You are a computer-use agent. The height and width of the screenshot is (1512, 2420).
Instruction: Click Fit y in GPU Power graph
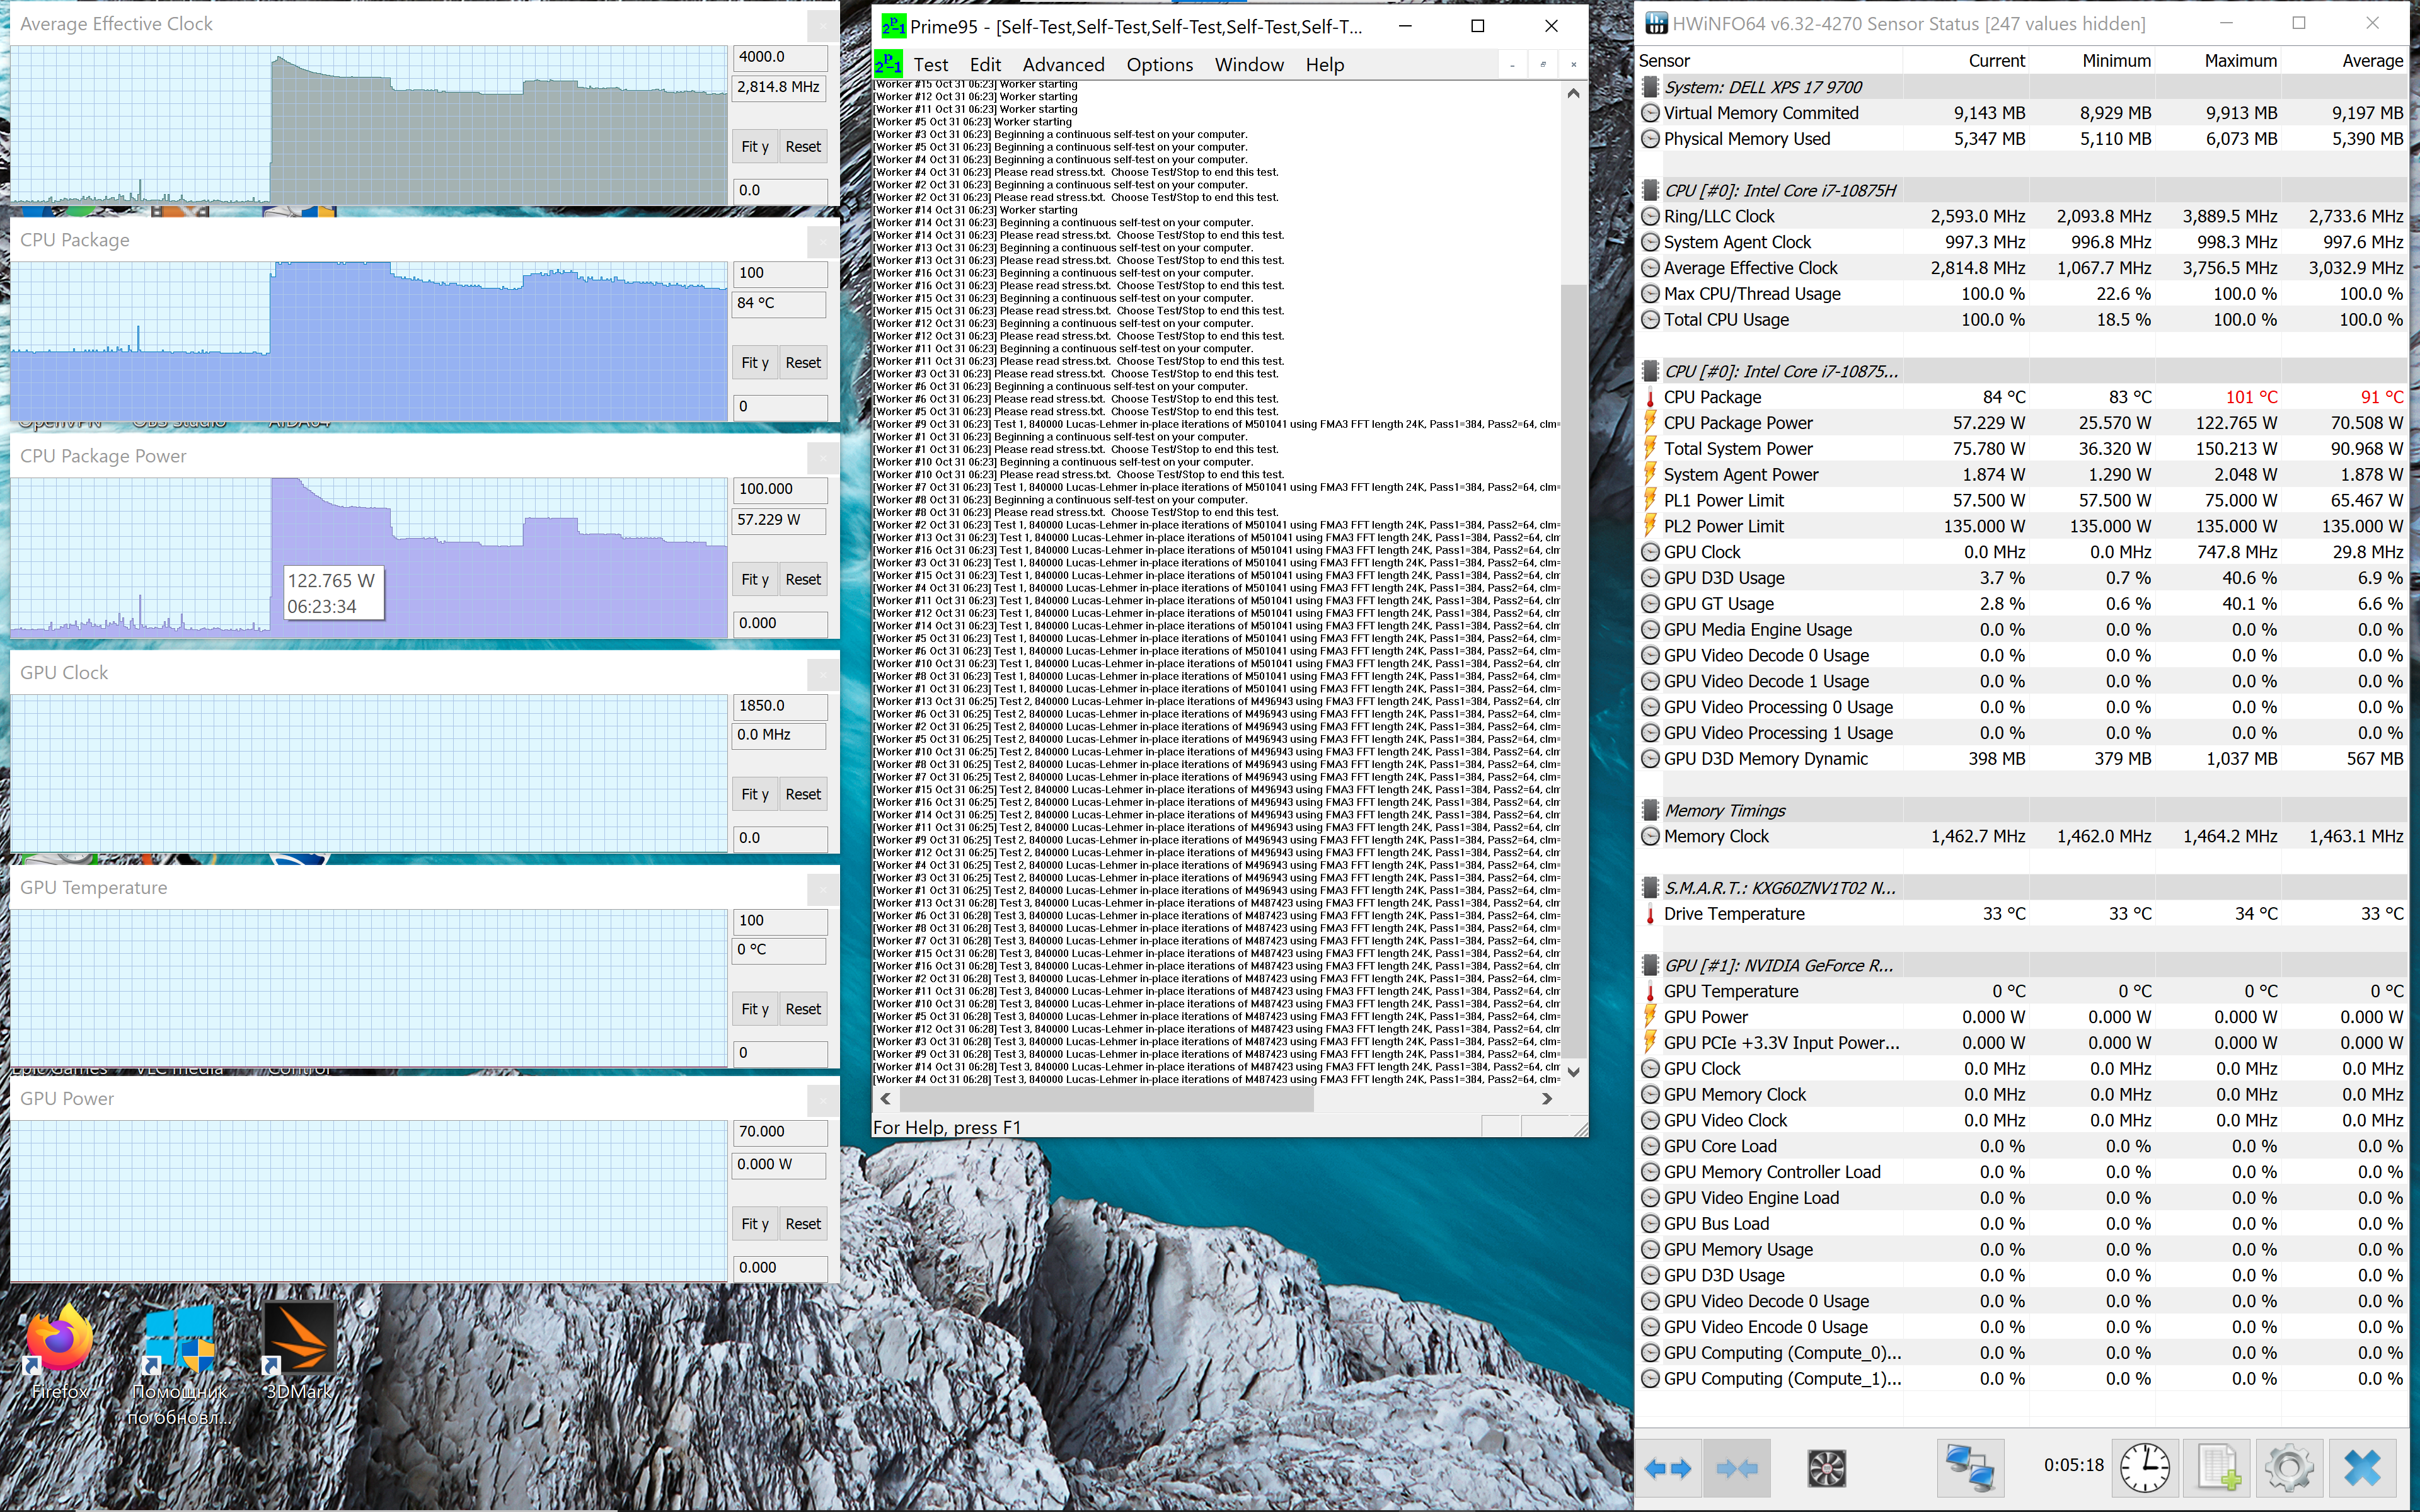[755, 1224]
